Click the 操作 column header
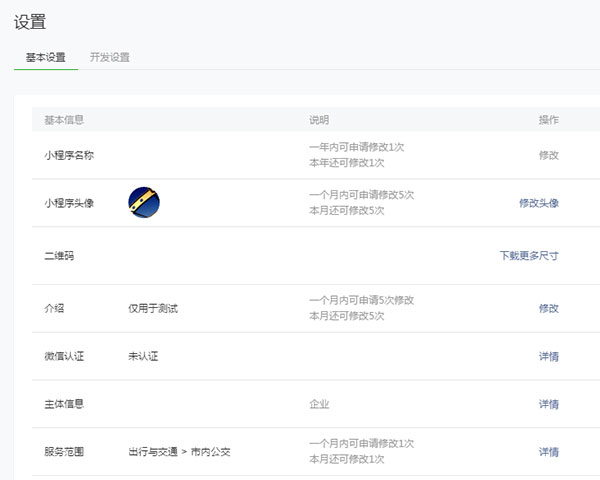This screenshot has width=600, height=480. (548, 120)
